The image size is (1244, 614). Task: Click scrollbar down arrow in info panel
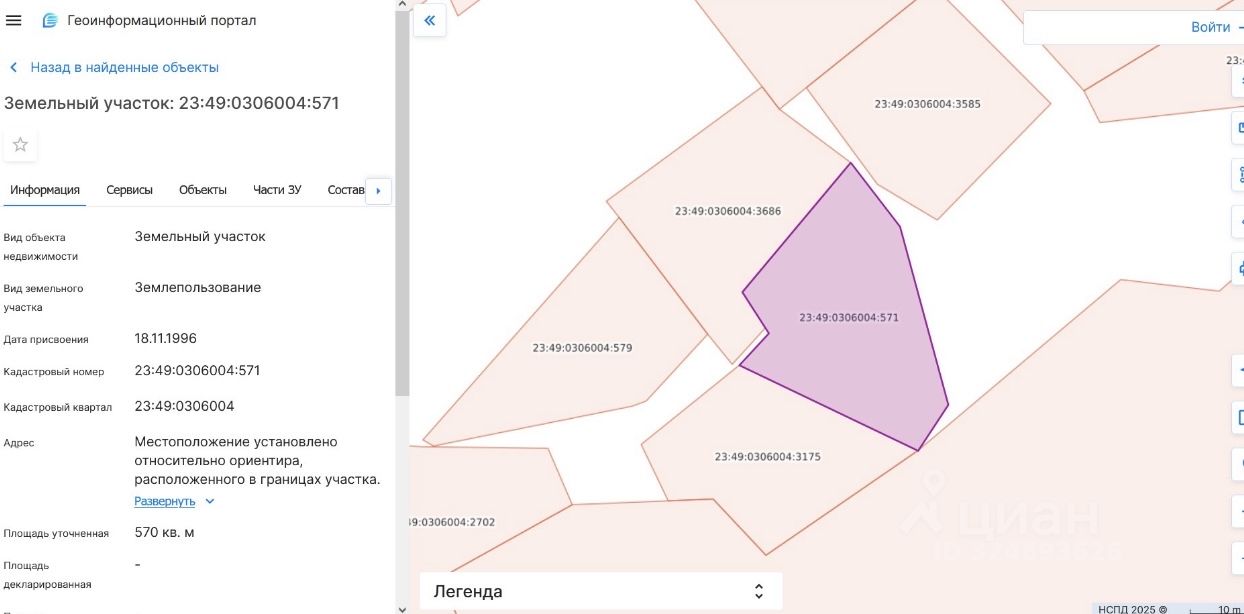pos(402,607)
